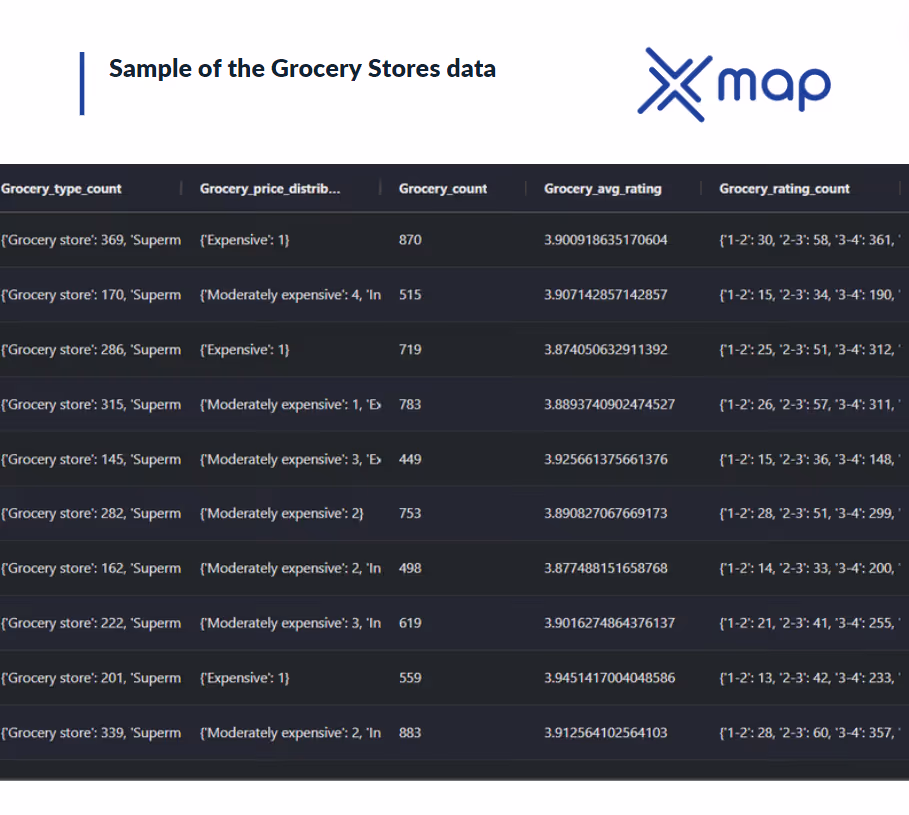Select average rating 3.877488151658768
The height and width of the screenshot is (815, 909).
(x=606, y=568)
